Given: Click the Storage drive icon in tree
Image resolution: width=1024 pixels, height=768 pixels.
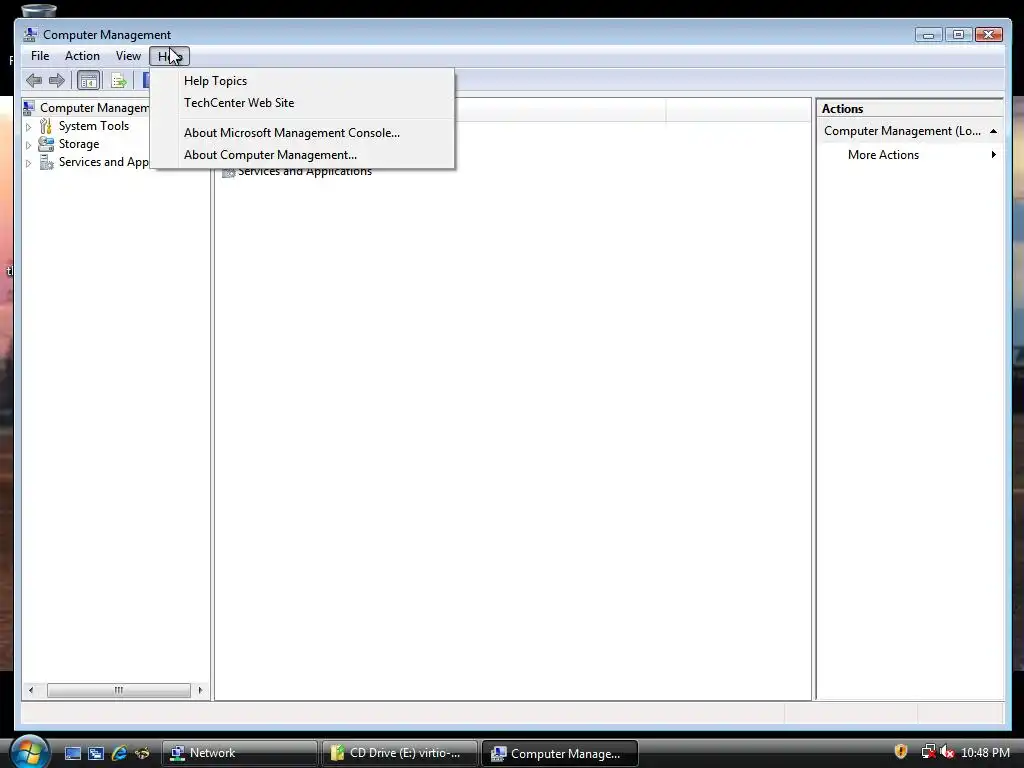Looking at the screenshot, I should pos(46,144).
